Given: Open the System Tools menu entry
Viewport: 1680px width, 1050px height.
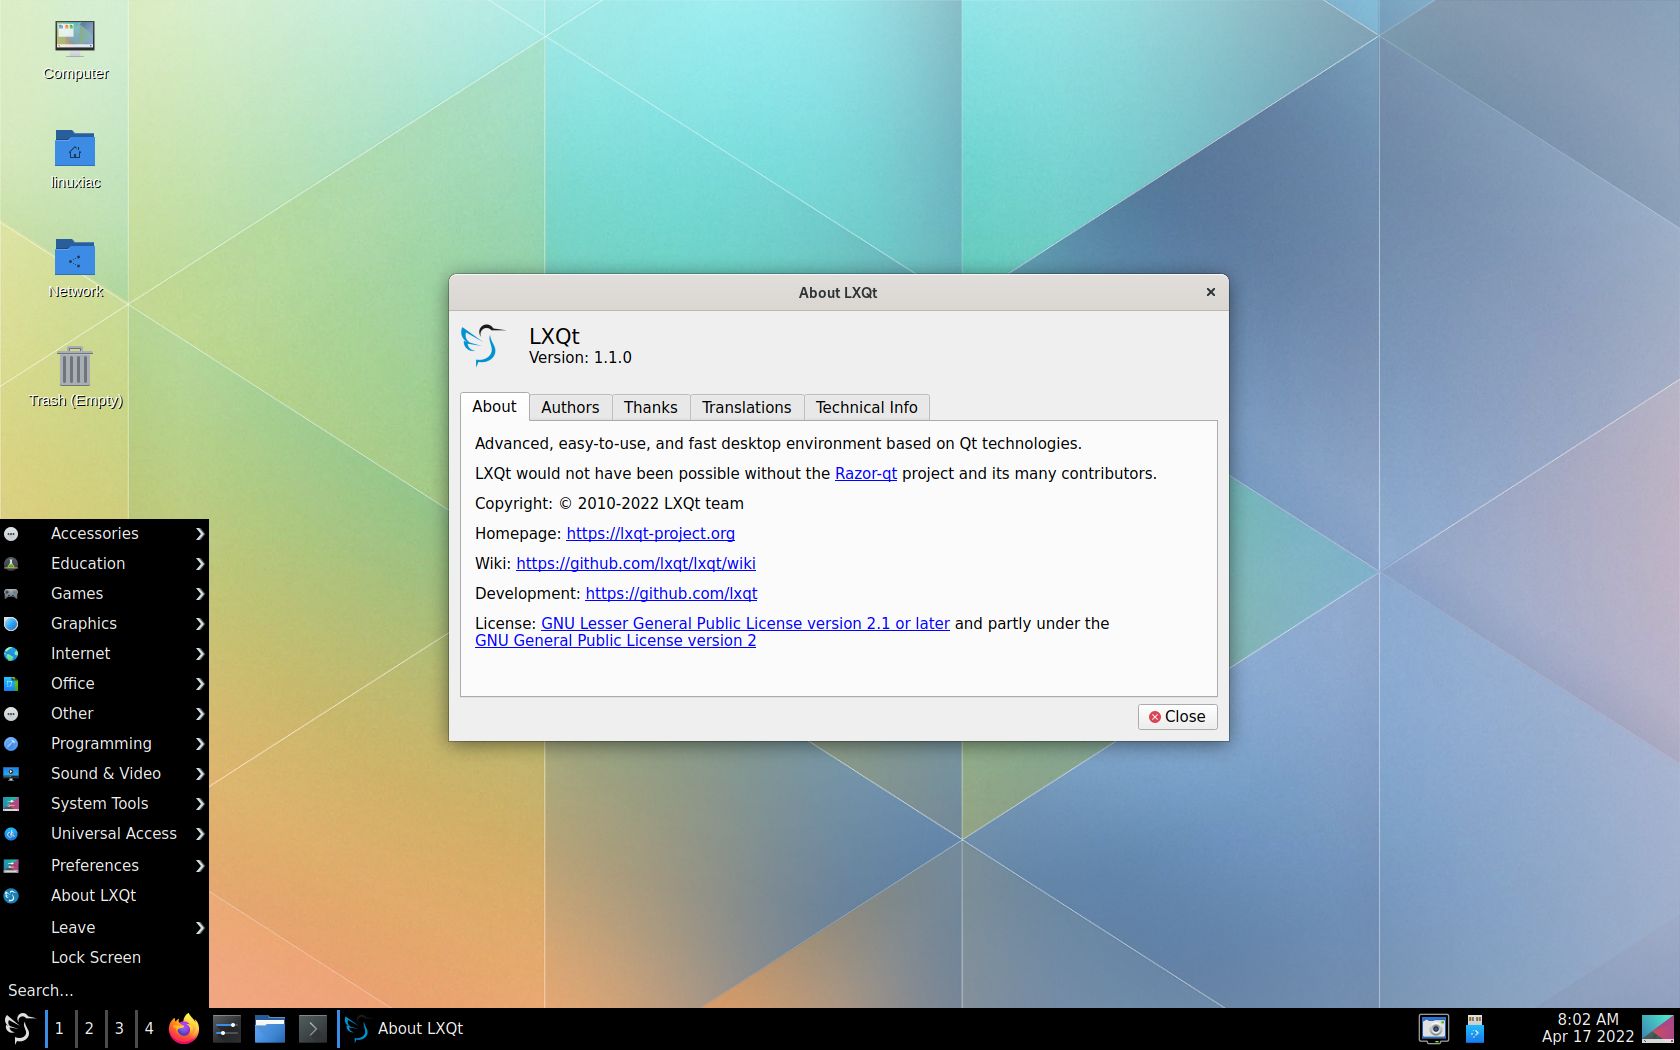Looking at the screenshot, I should click(x=104, y=804).
